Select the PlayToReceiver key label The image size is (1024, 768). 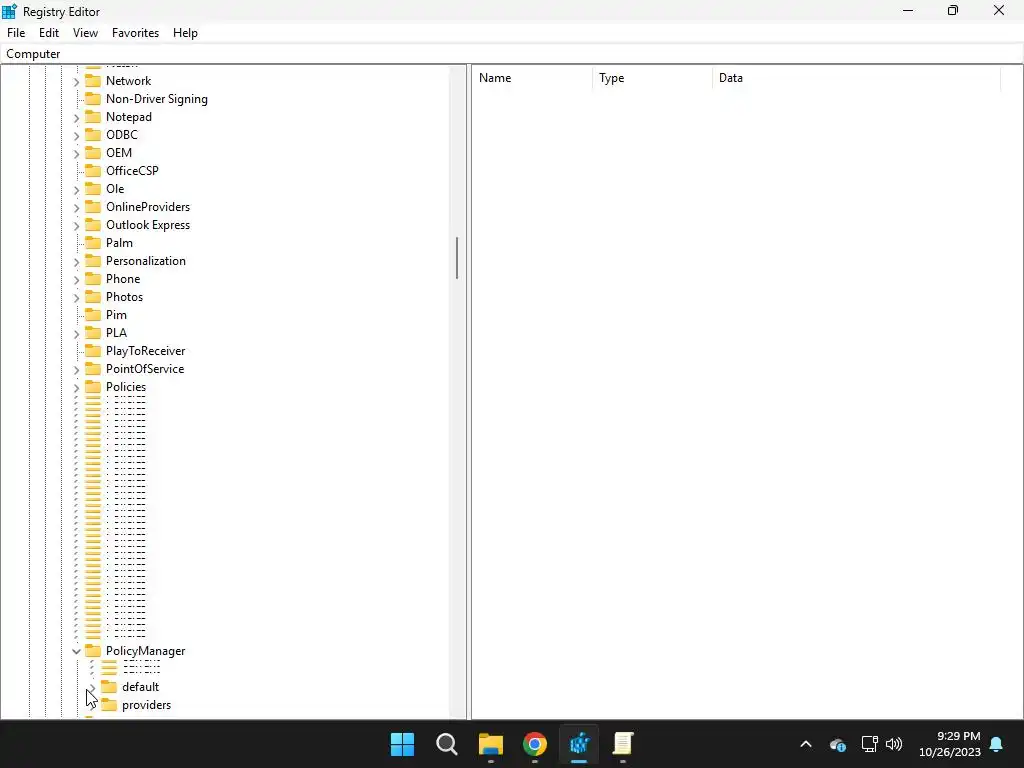coord(146,350)
